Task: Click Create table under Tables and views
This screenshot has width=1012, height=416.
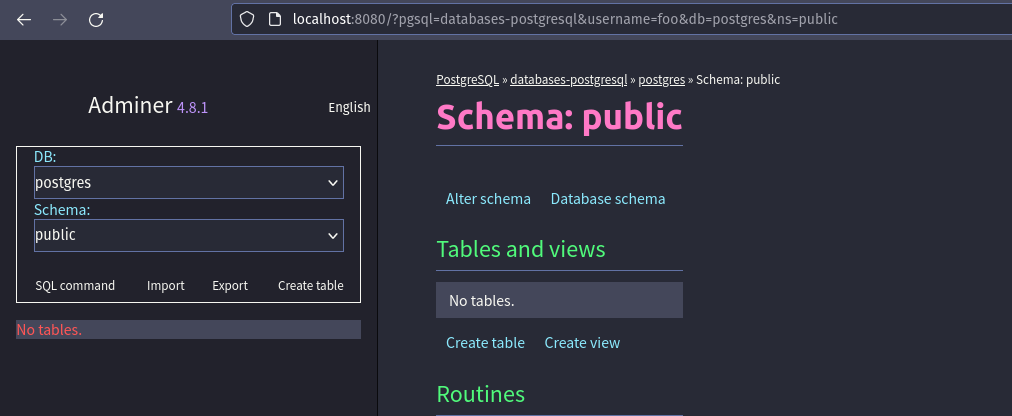Action: pyautogui.click(x=485, y=343)
